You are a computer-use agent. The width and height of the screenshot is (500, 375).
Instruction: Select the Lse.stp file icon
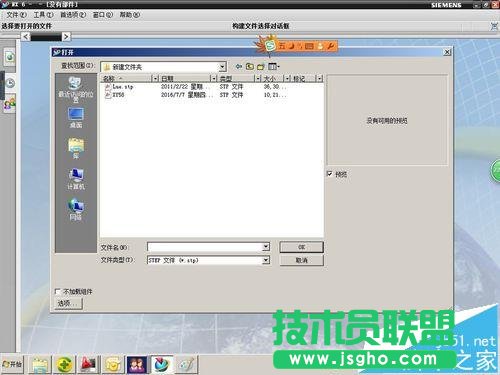108,87
